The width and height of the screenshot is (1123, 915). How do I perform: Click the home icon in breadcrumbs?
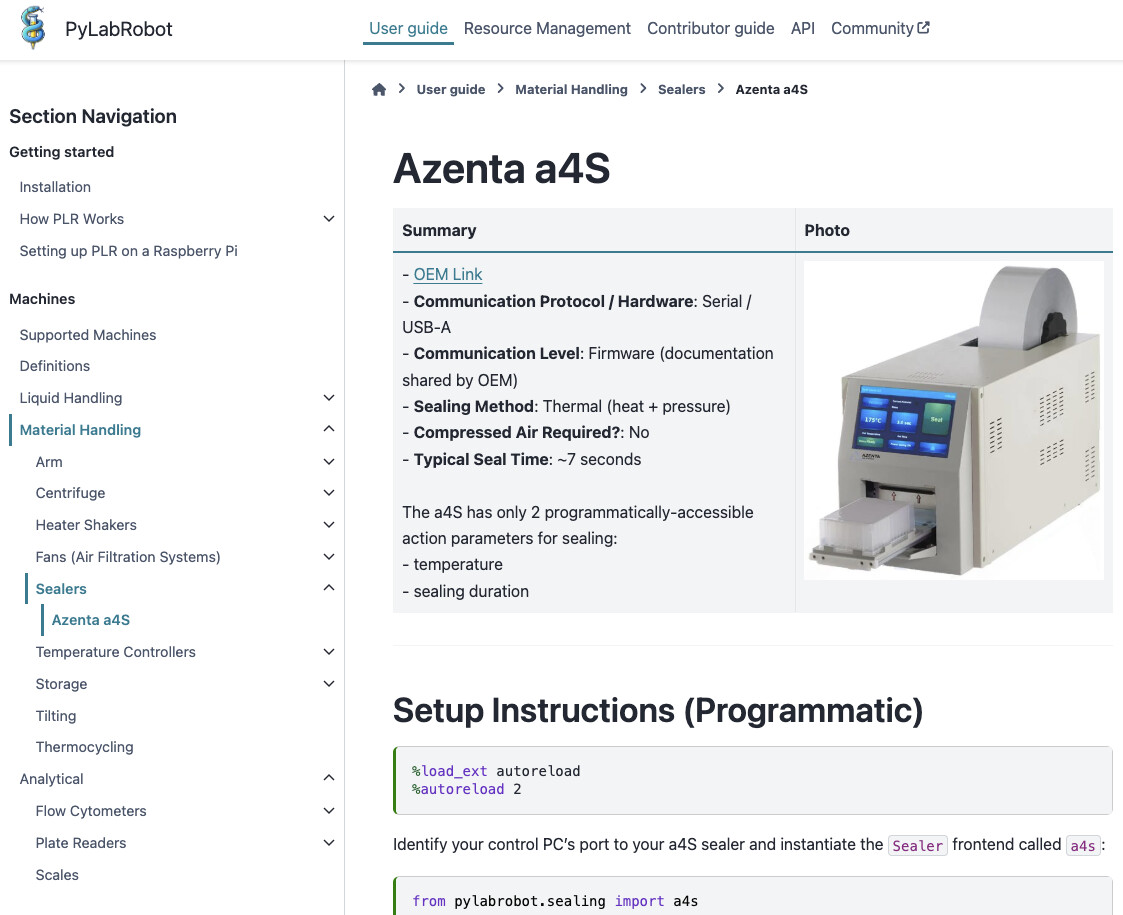(379, 89)
